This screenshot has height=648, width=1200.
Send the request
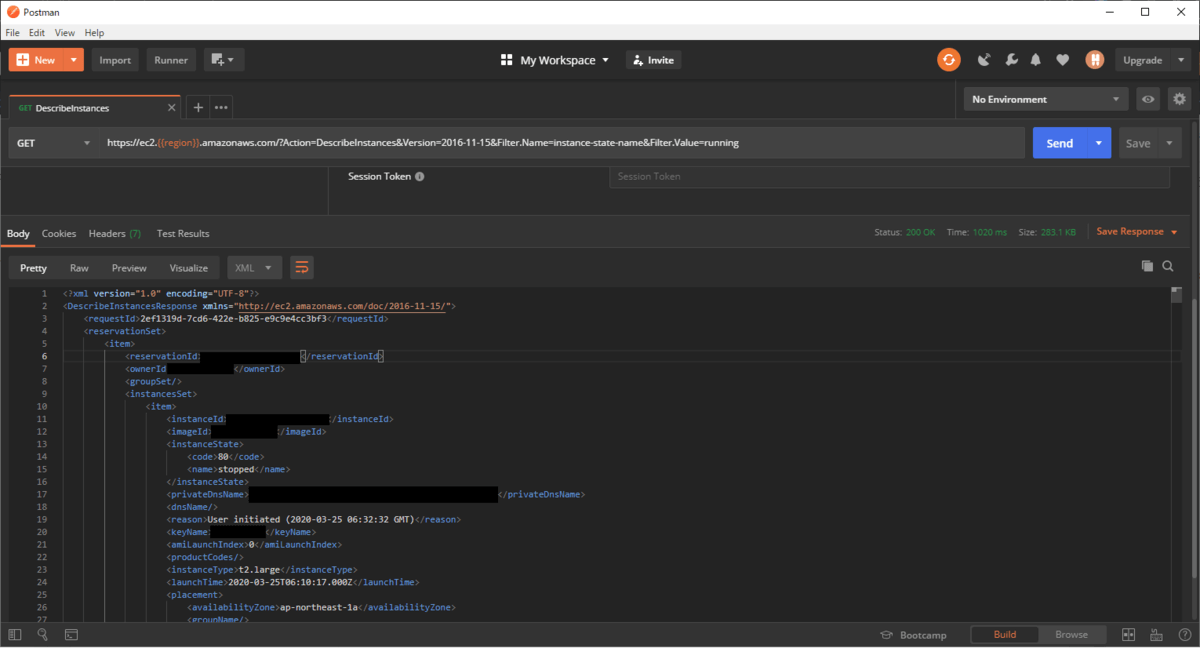click(1060, 143)
